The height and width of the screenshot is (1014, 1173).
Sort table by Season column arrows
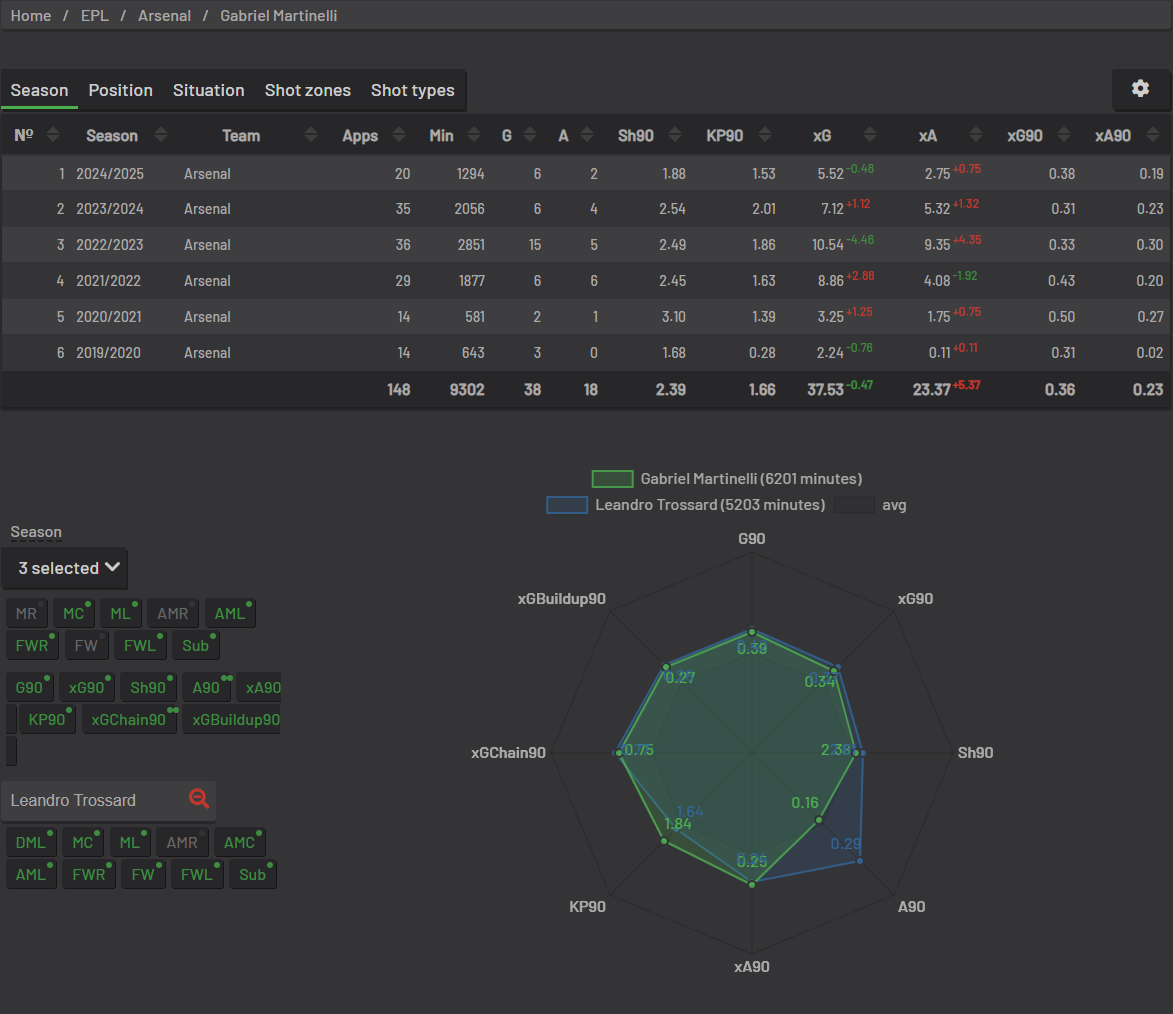pyautogui.click(x=161, y=135)
